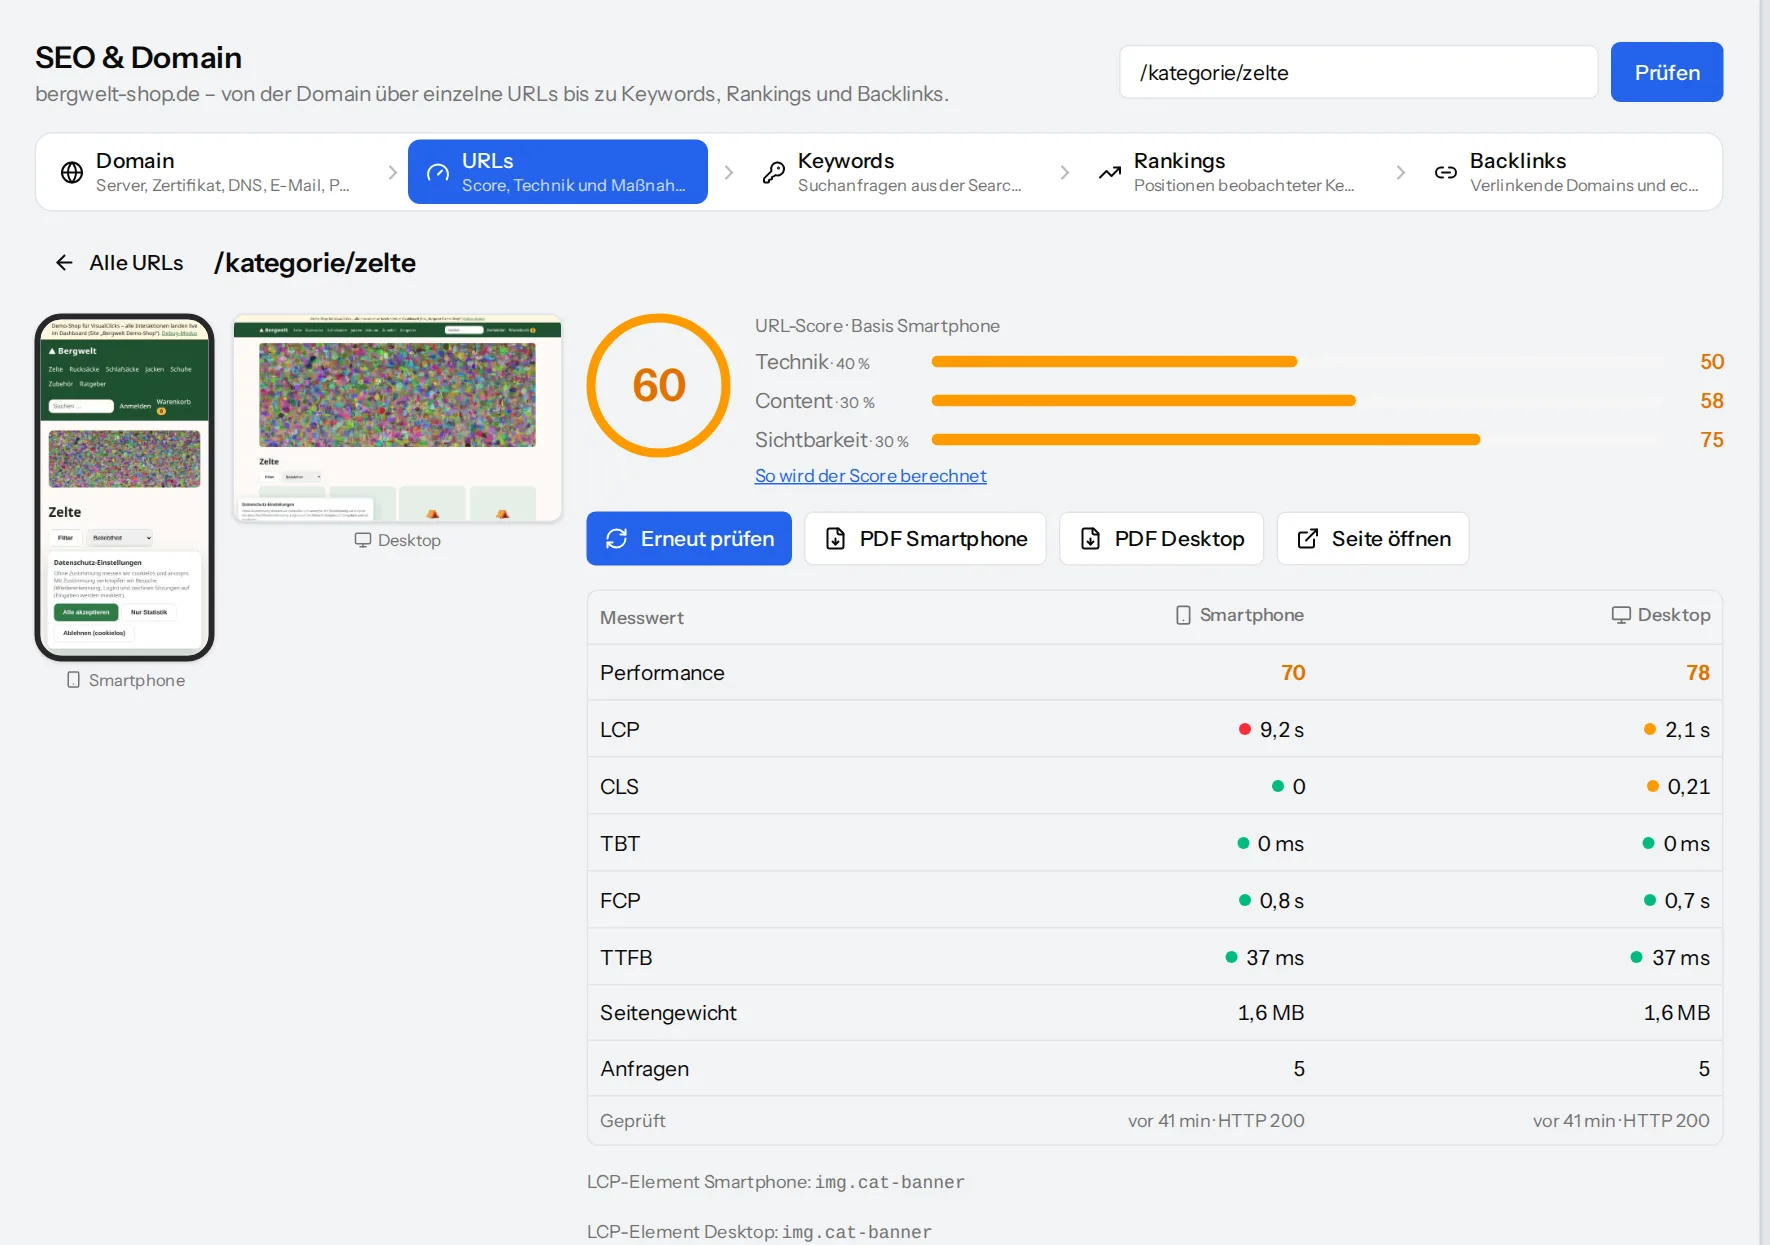This screenshot has height=1245, width=1770.
Task: Click the Seite öffnen button
Action: 1373,539
